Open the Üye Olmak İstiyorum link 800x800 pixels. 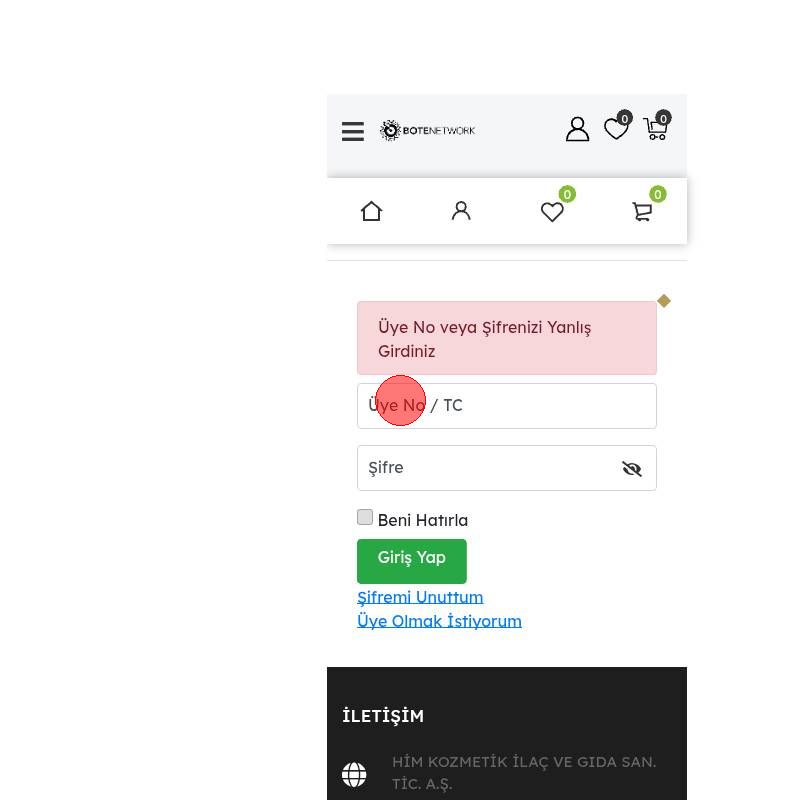(439, 621)
